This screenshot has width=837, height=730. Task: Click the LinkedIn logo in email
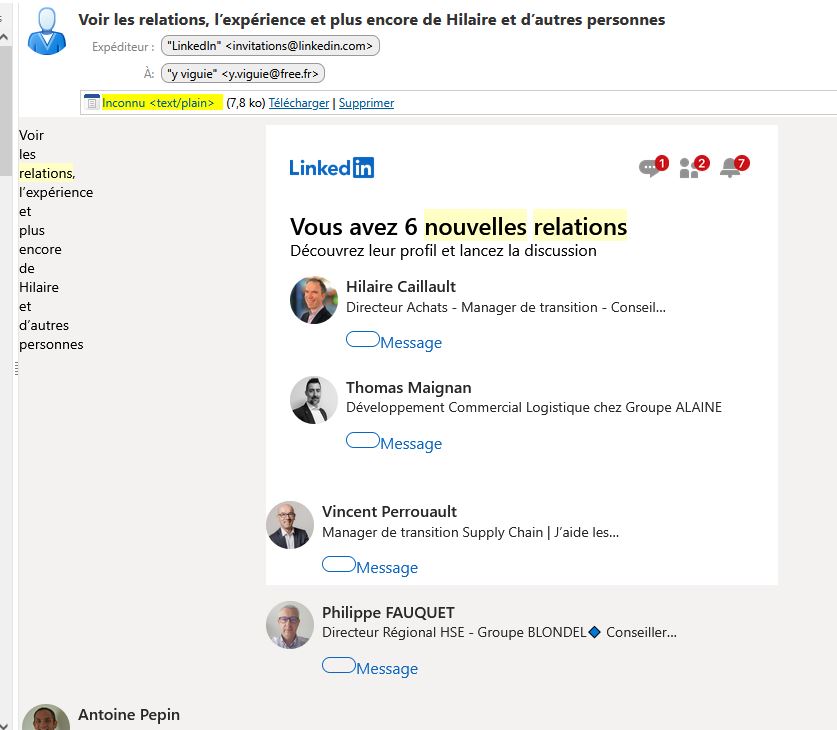point(331,168)
